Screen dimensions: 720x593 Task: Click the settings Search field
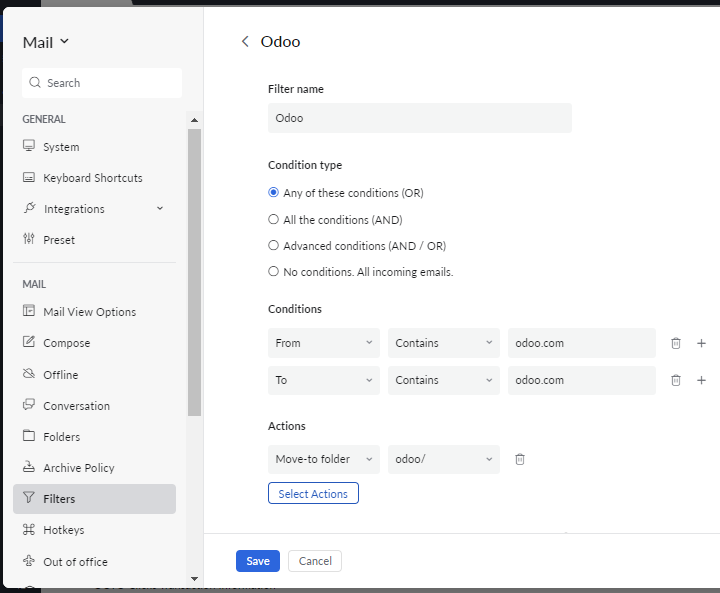pos(102,83)
